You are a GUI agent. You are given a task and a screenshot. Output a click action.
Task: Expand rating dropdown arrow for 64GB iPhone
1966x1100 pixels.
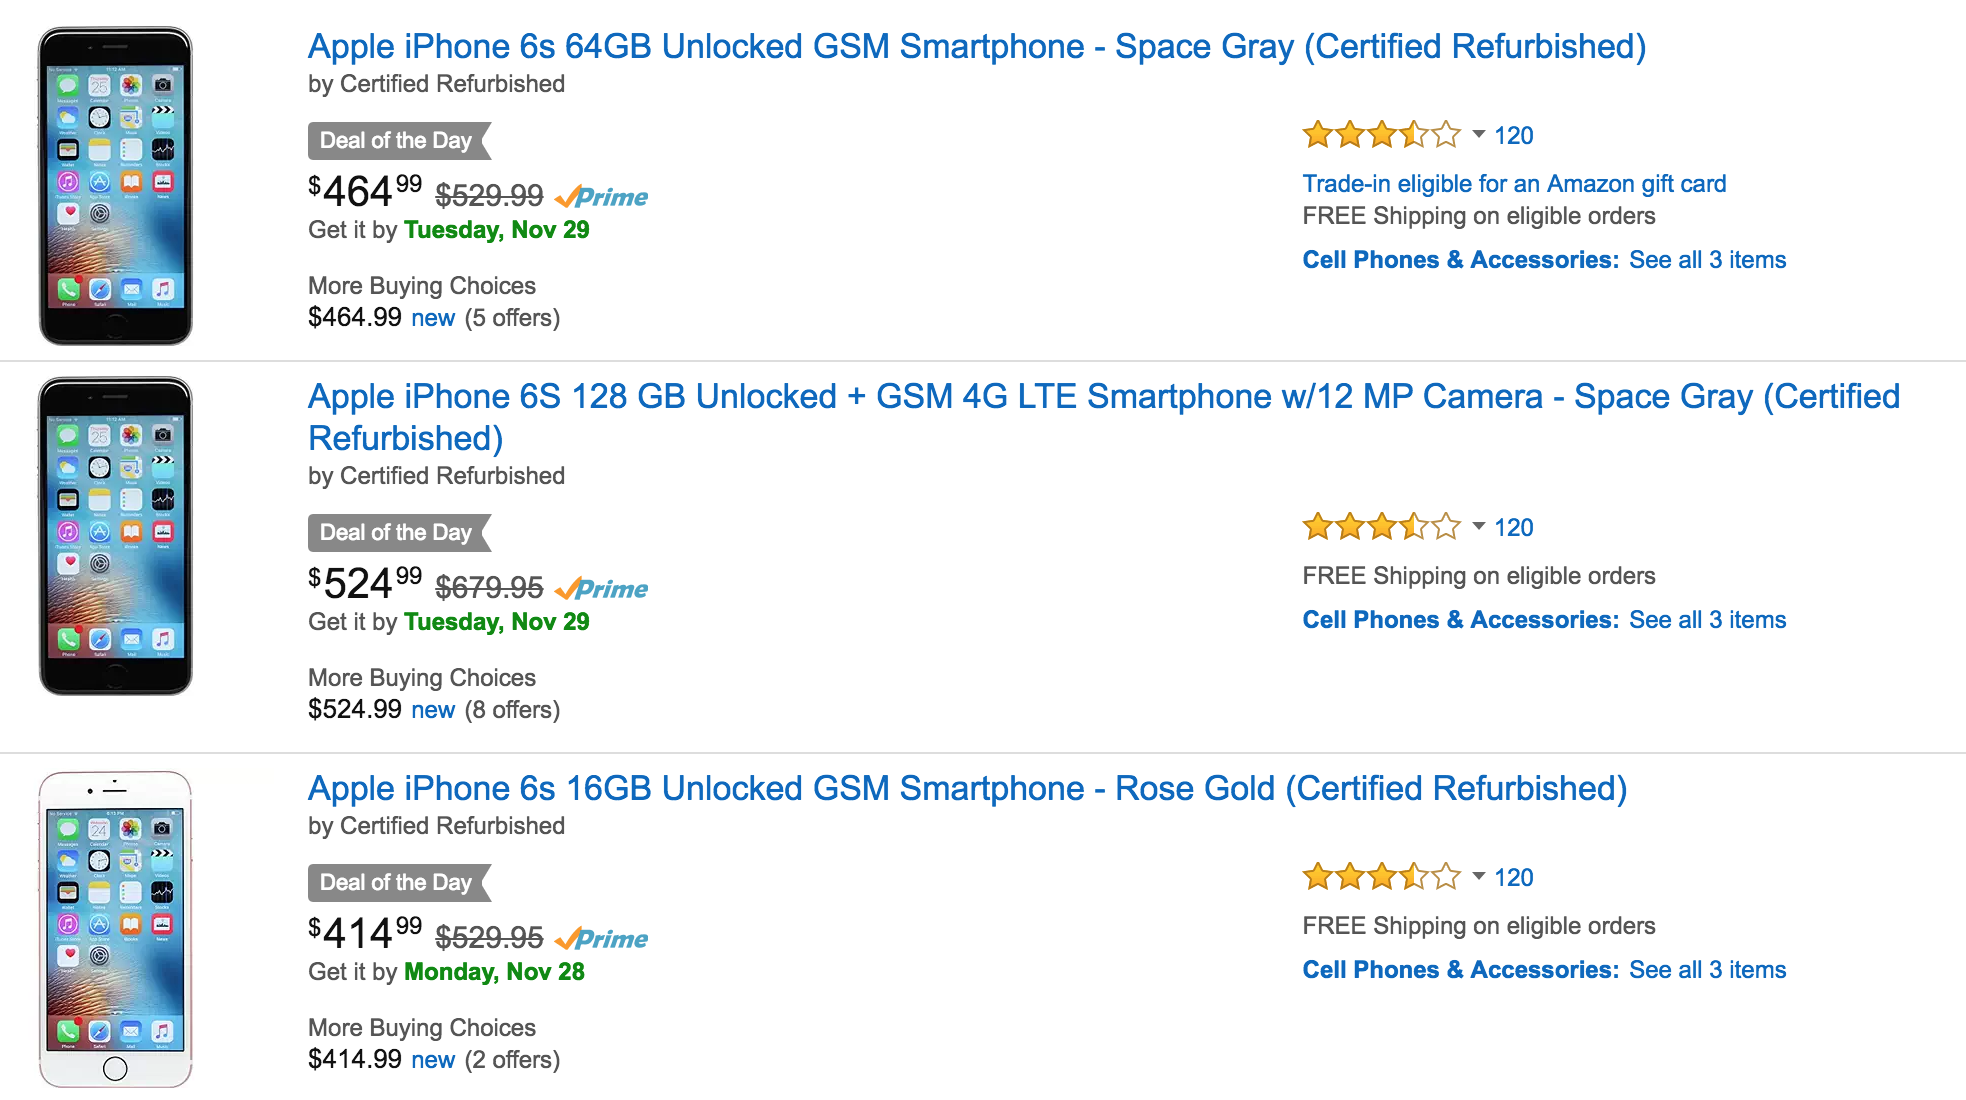click(x=1478, y=134)
